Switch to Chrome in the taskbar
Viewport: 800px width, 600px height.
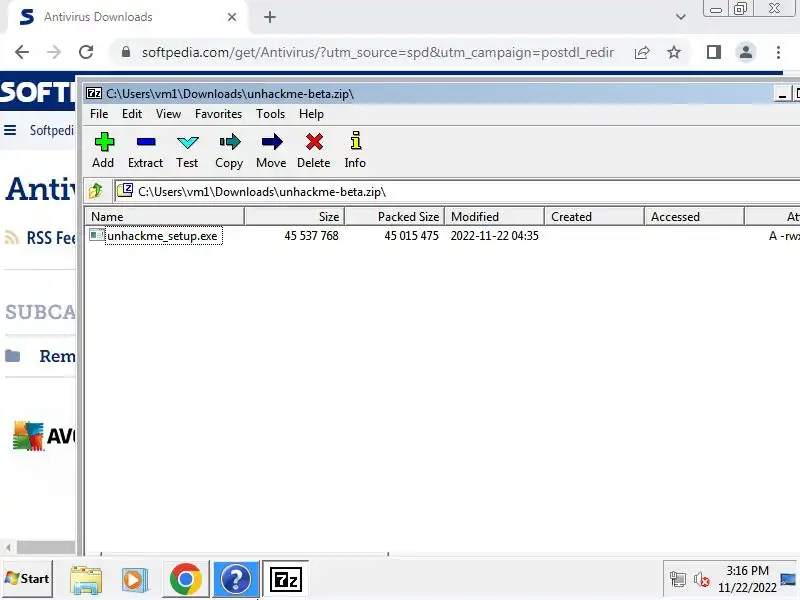click(x=186, y=579)
